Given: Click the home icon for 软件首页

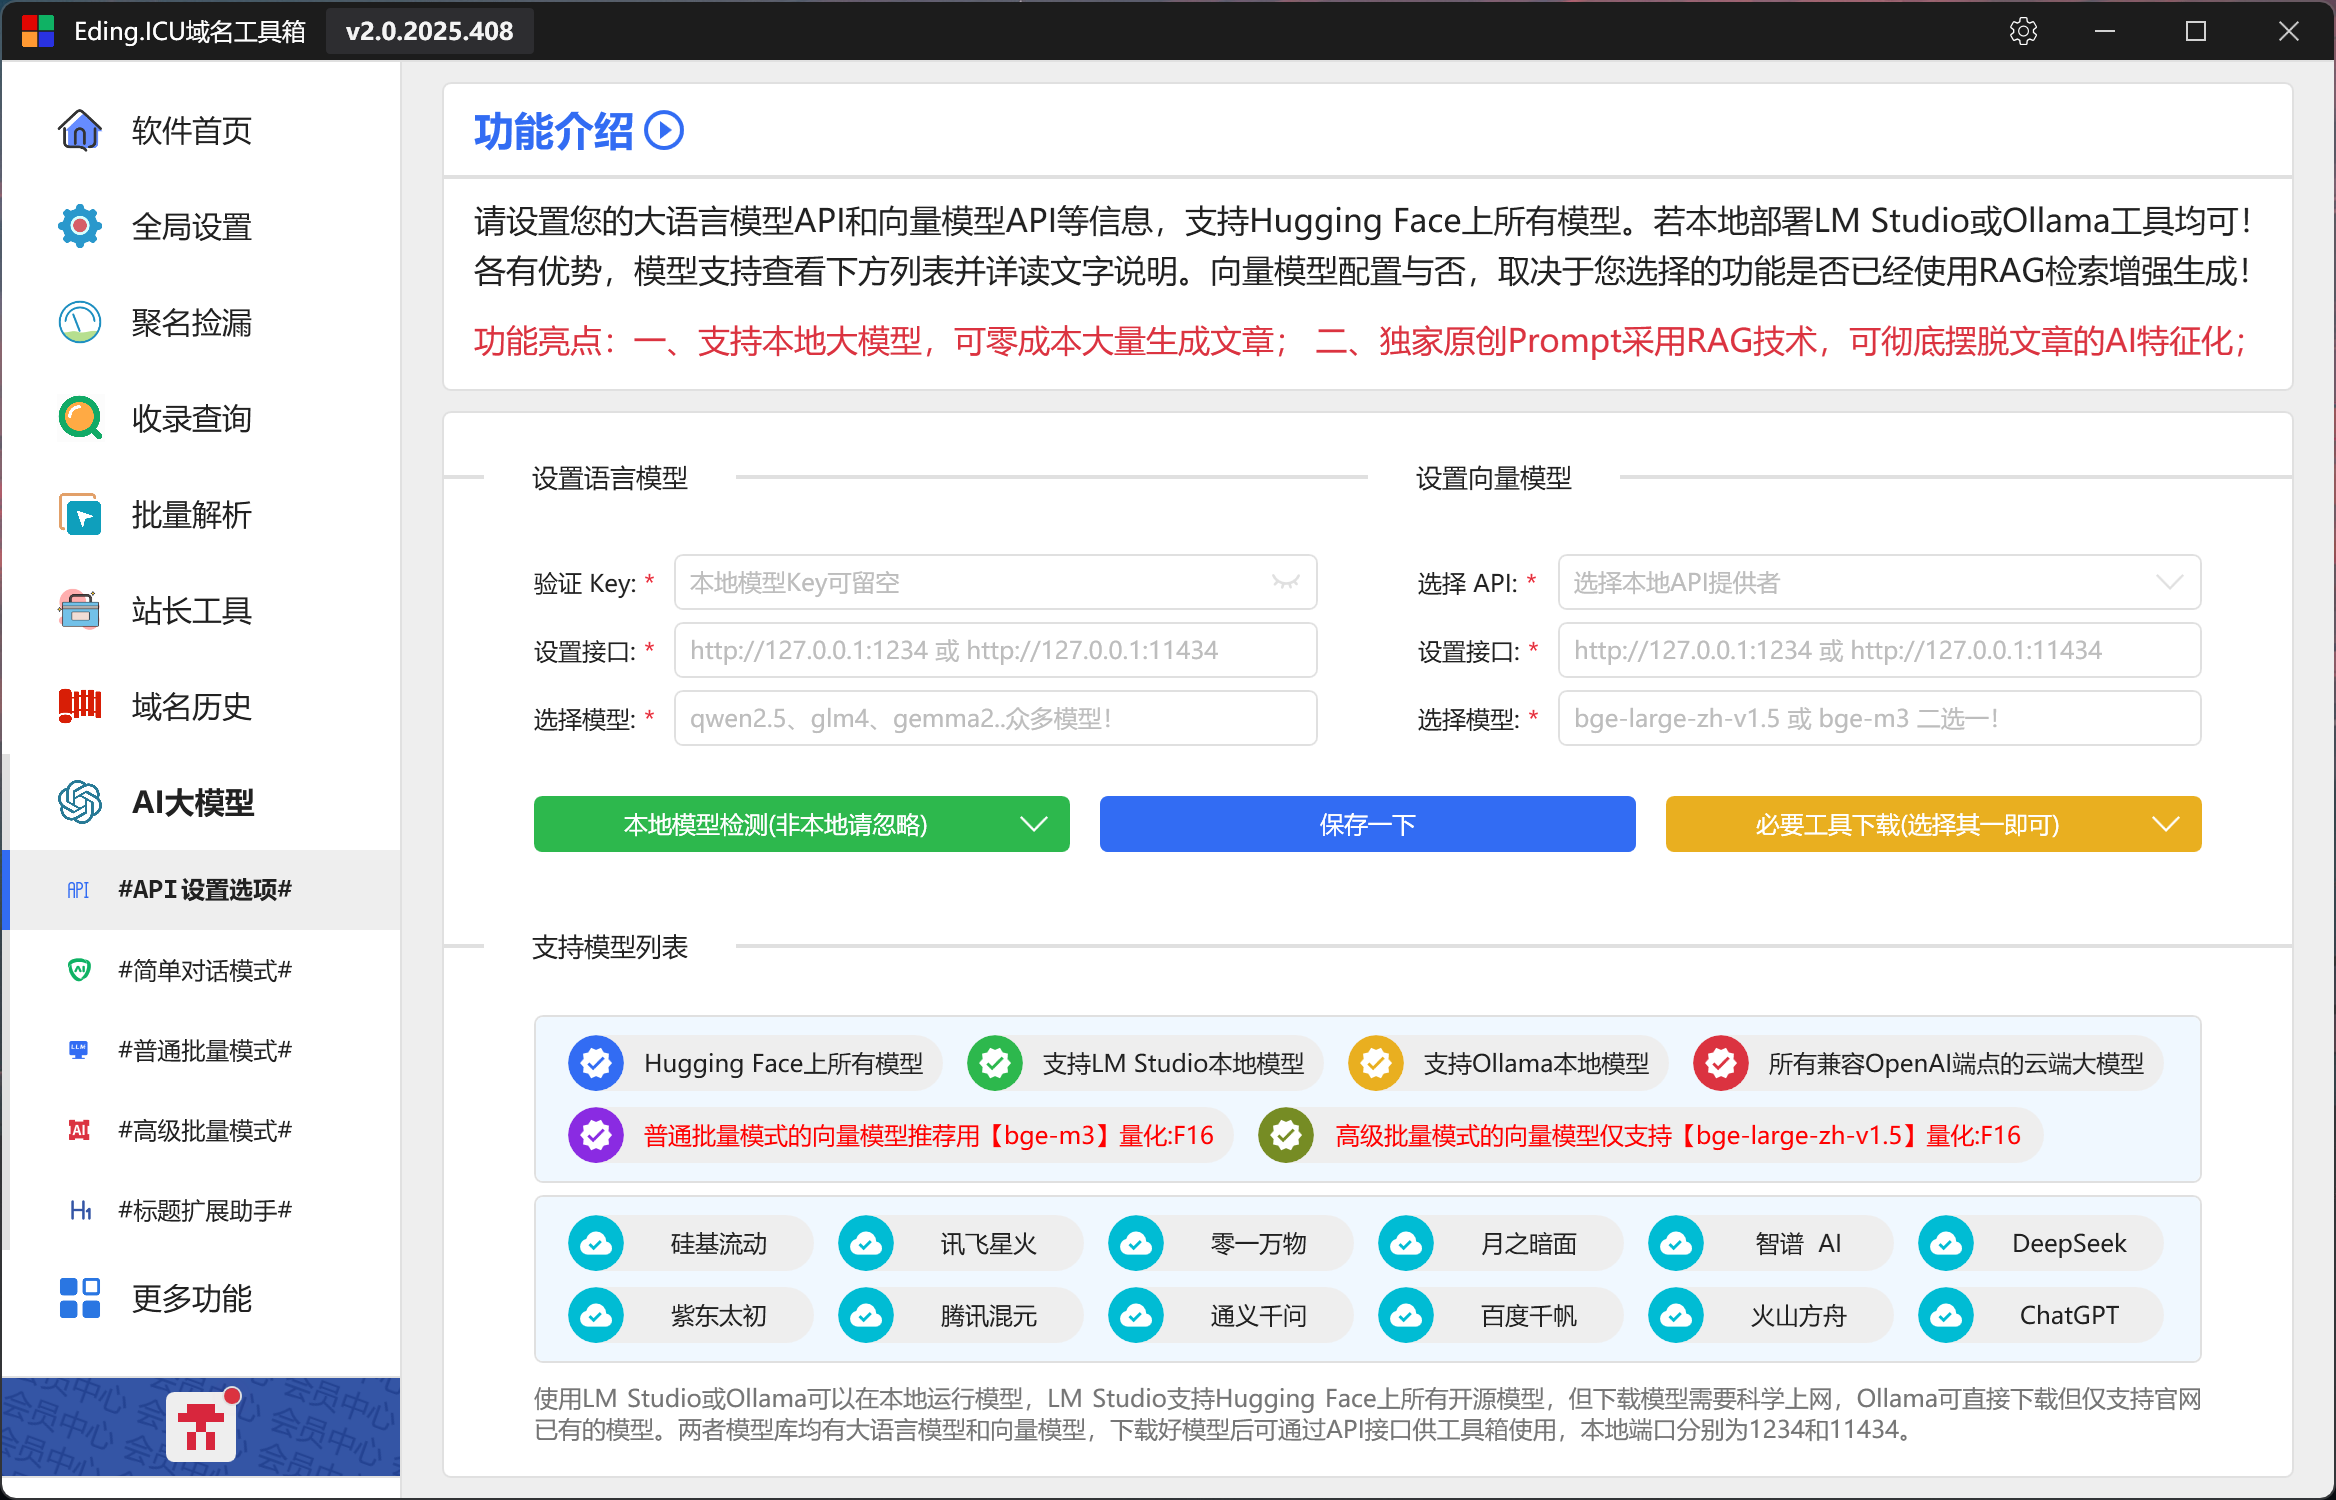Looking at the screenshot, I should click(x=80, y=130).
